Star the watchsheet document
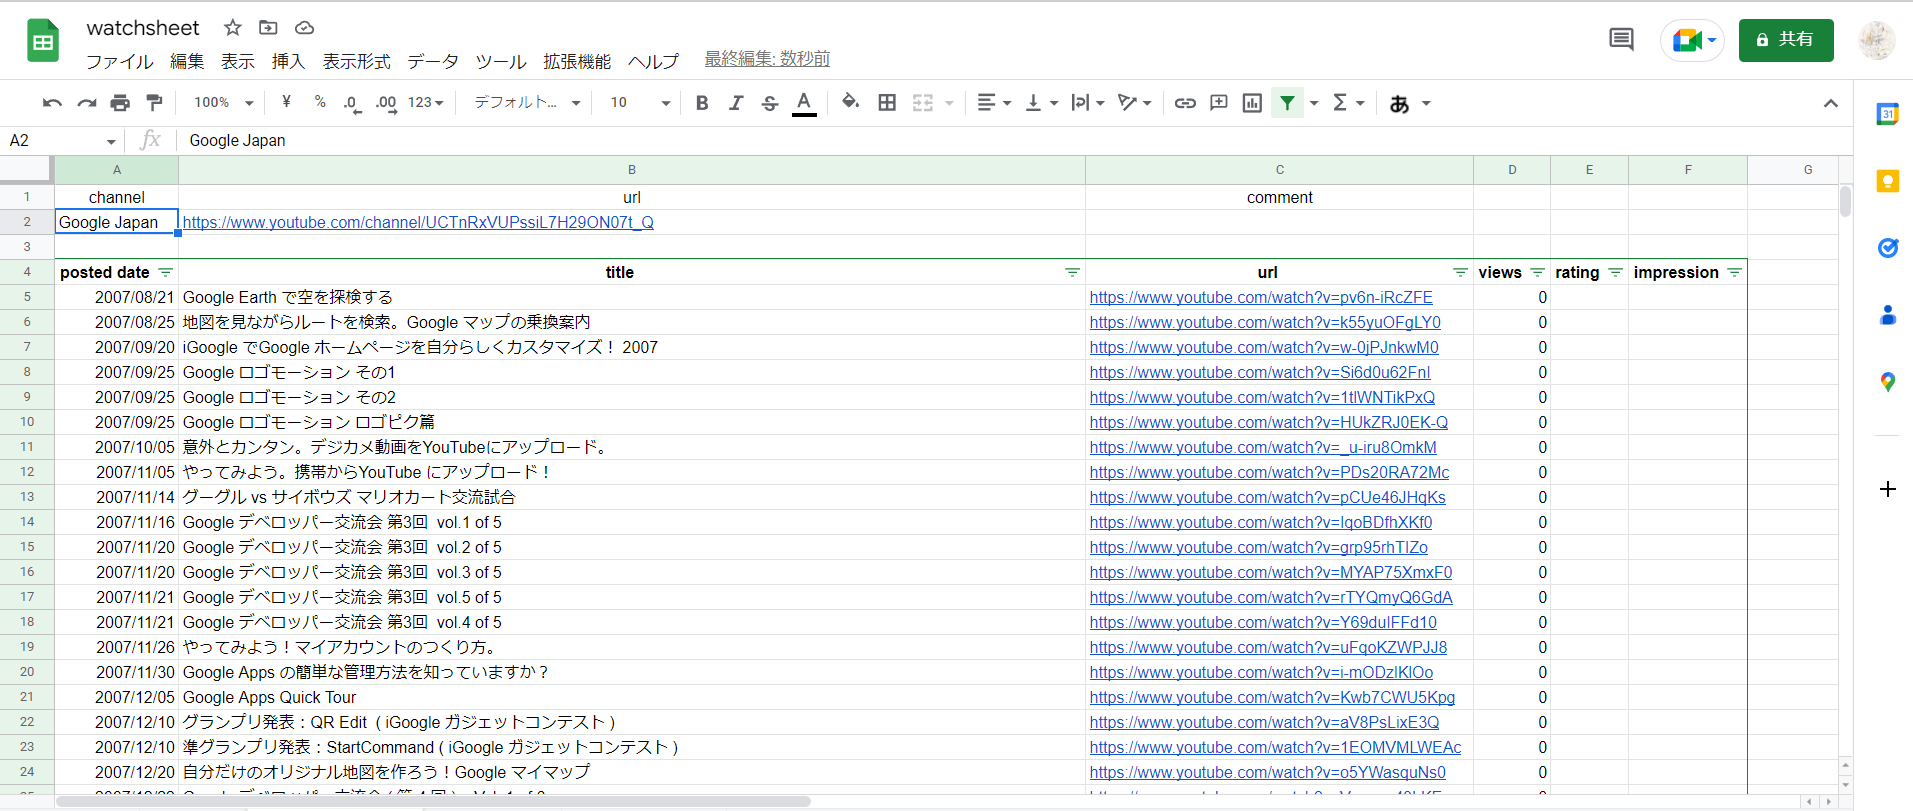Screen dimensions: 1913x811 pos(232,27)
